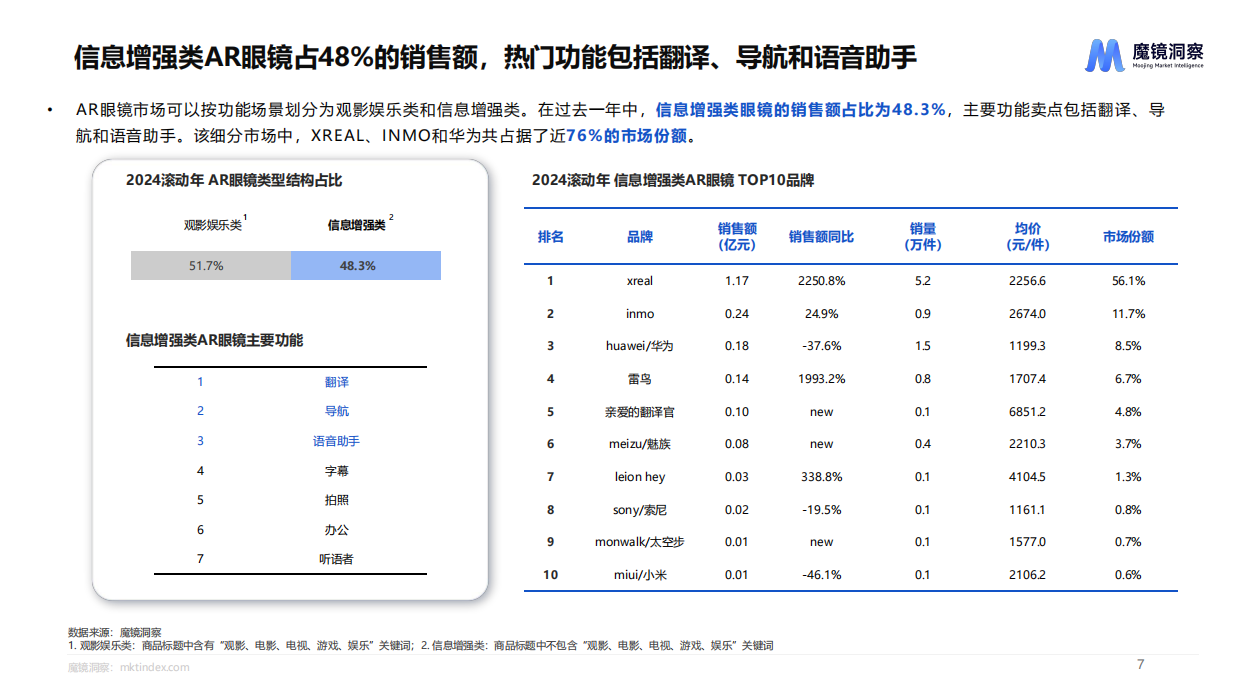The image size is (1240, 697).
Task: Click xreal's sales value 1.17
Action: click(x=737, y=281)
